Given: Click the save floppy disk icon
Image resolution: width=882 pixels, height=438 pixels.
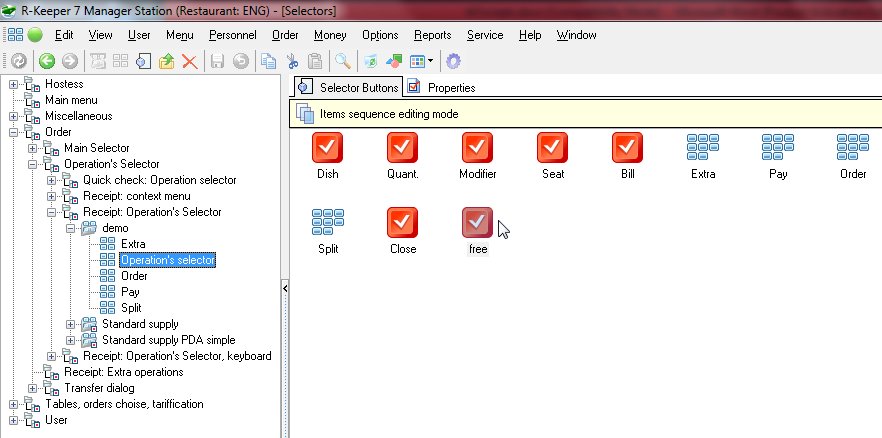Looking at the screenshot, I should tap(217, 61).
